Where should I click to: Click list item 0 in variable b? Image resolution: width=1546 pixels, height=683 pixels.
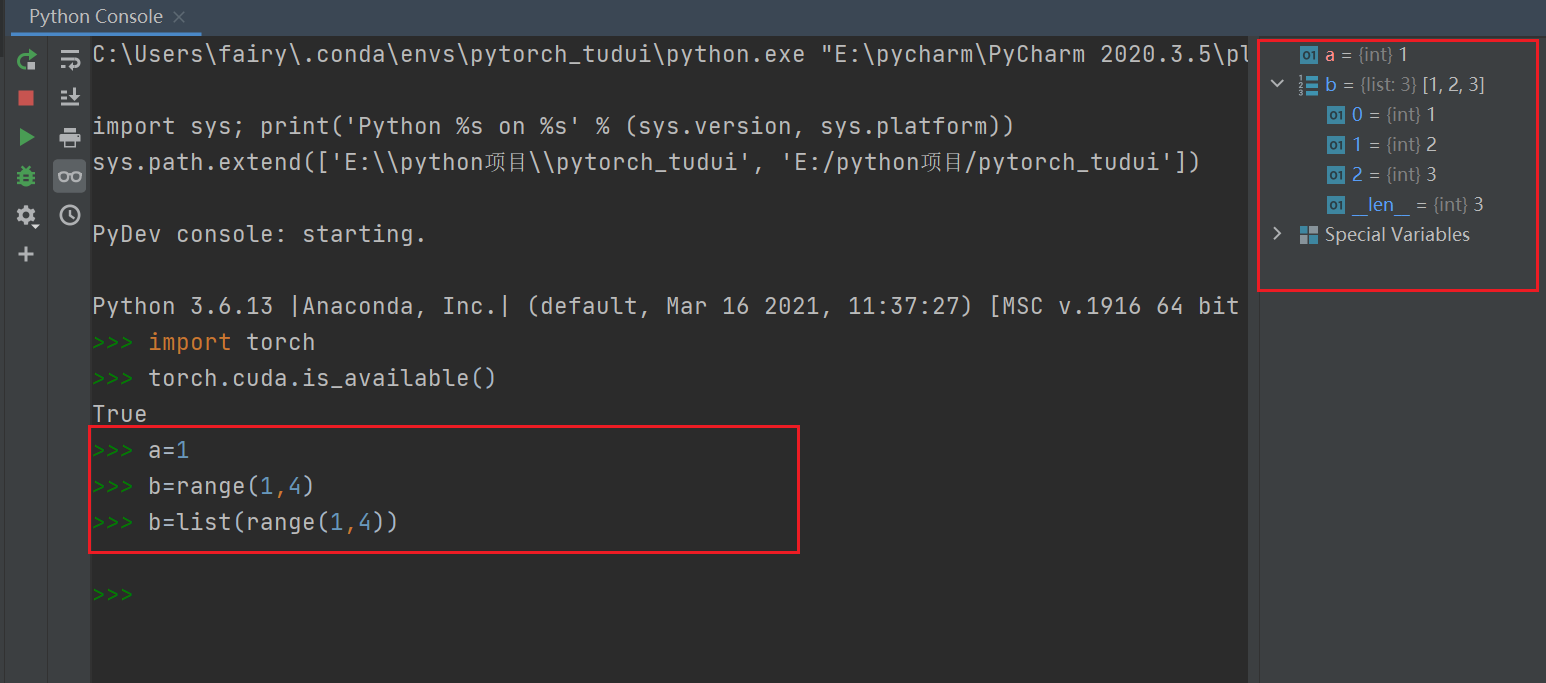1381,114
